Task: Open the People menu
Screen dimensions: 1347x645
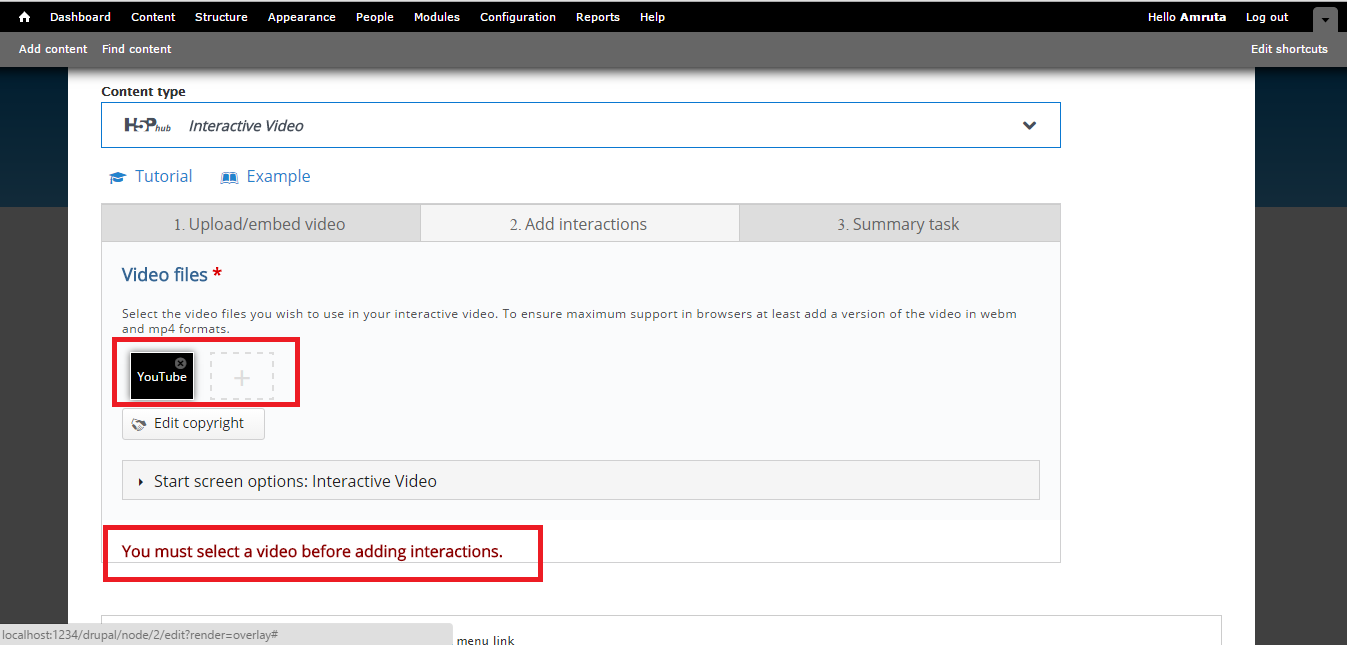Action: click(x=375, y=17)
